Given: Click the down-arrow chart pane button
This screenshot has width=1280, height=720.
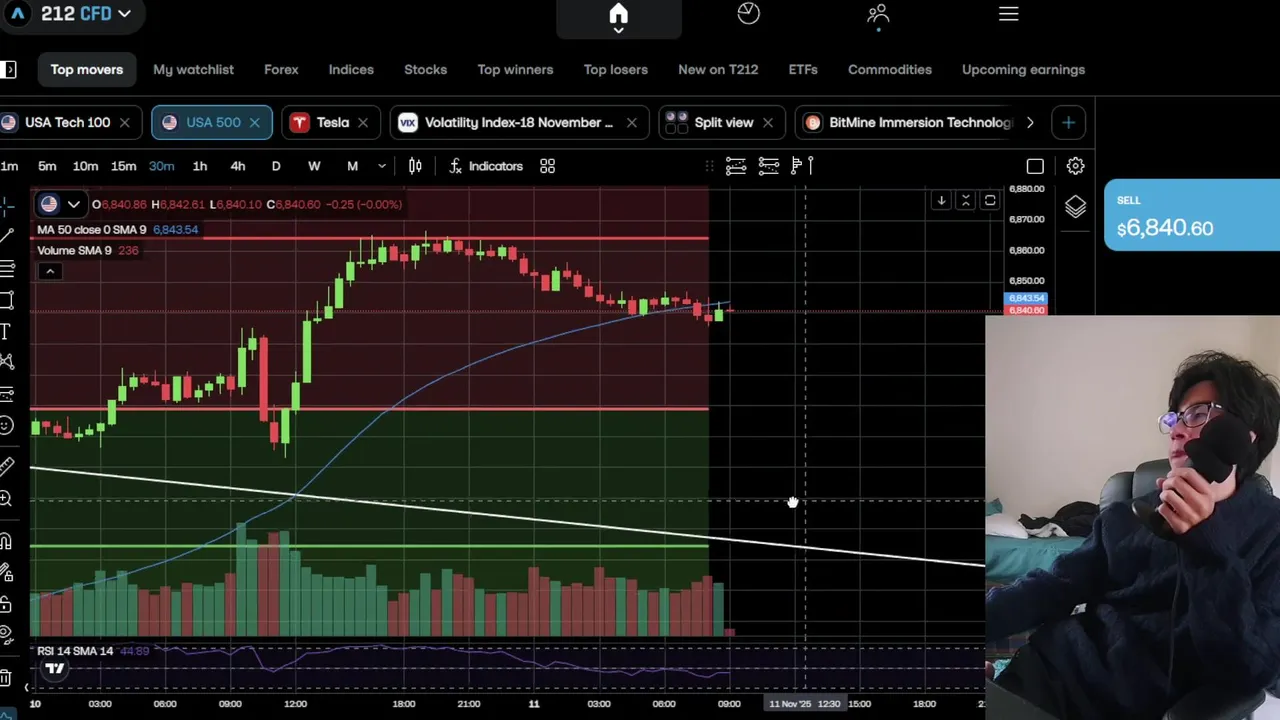Looking at the screenshot, I should (941, 201).
